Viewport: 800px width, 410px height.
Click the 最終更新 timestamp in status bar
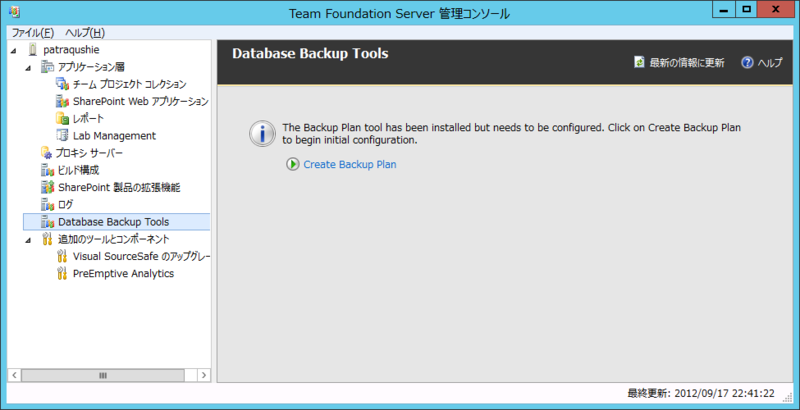pos(701,393)
